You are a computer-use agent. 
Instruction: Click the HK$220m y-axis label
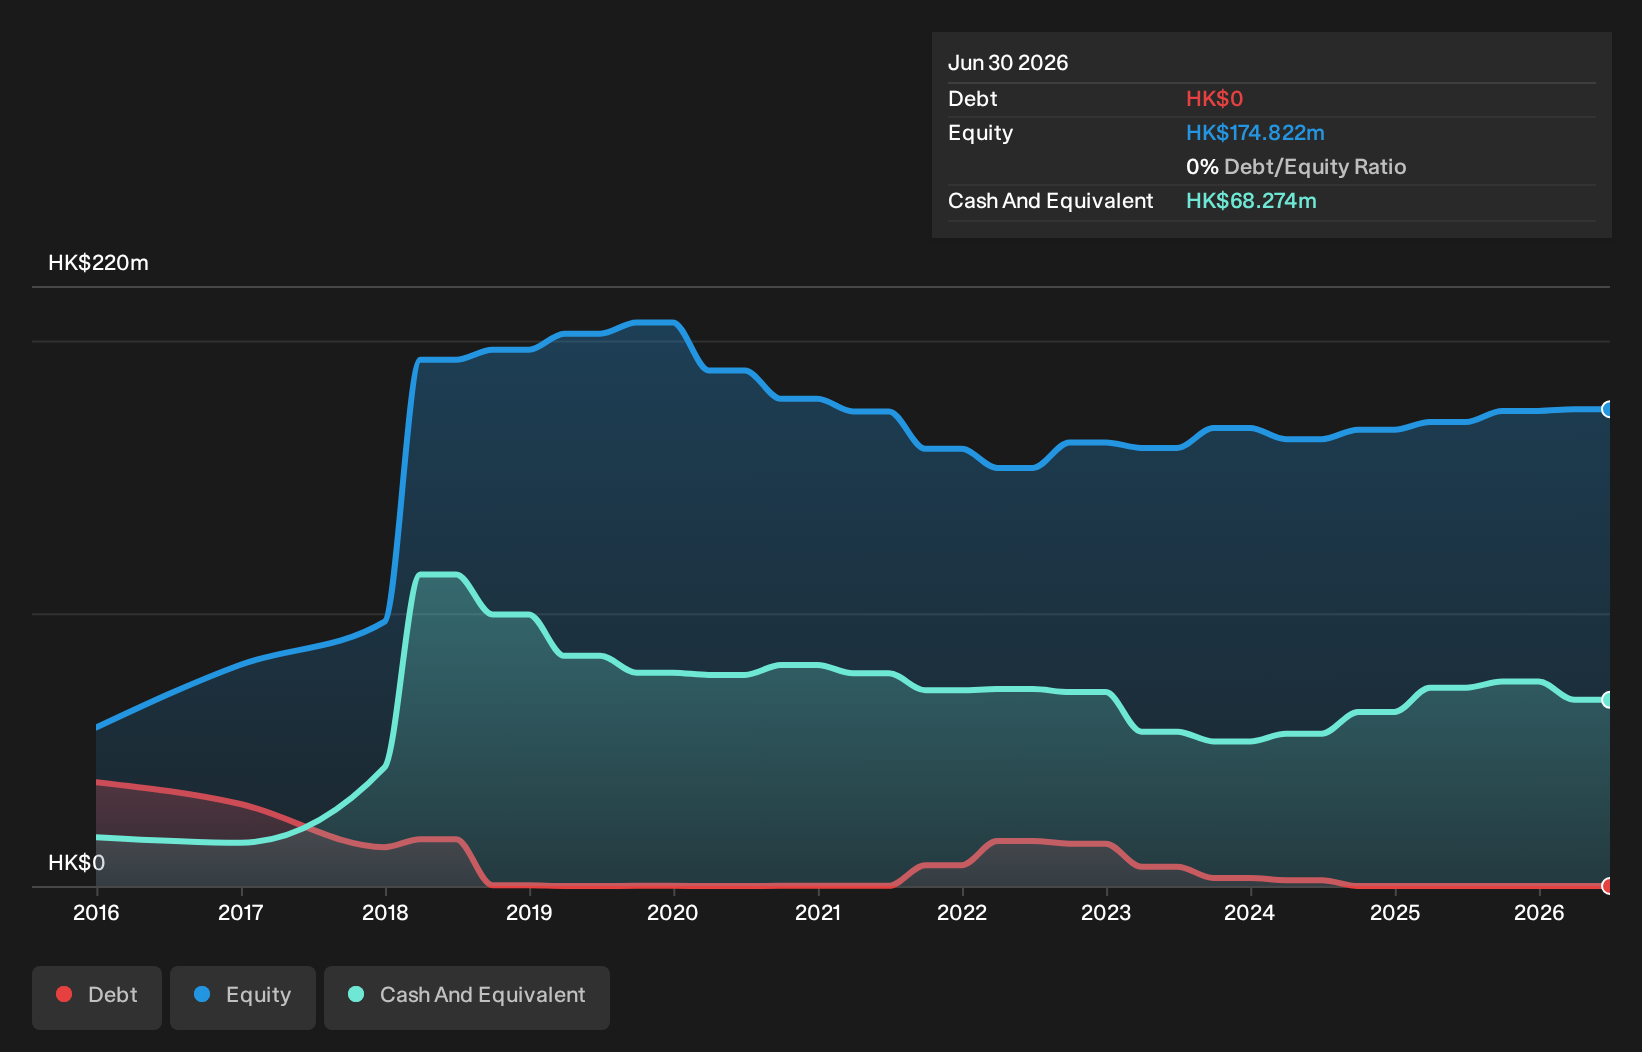[98, 263]
